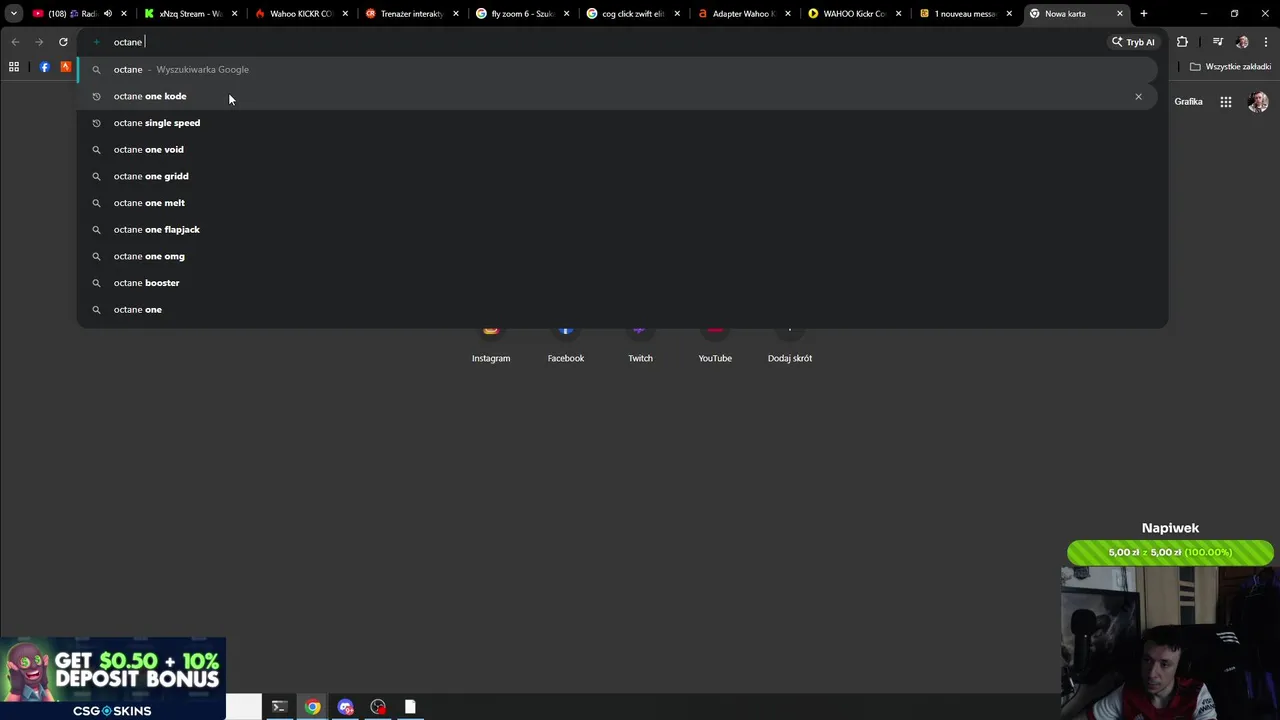
Task: Open the Chrome profile avatar in toolbar
Action: pos(1242,42)
